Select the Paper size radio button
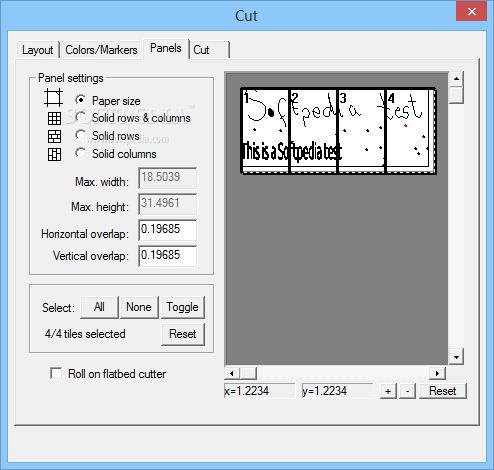 point(81,100)
